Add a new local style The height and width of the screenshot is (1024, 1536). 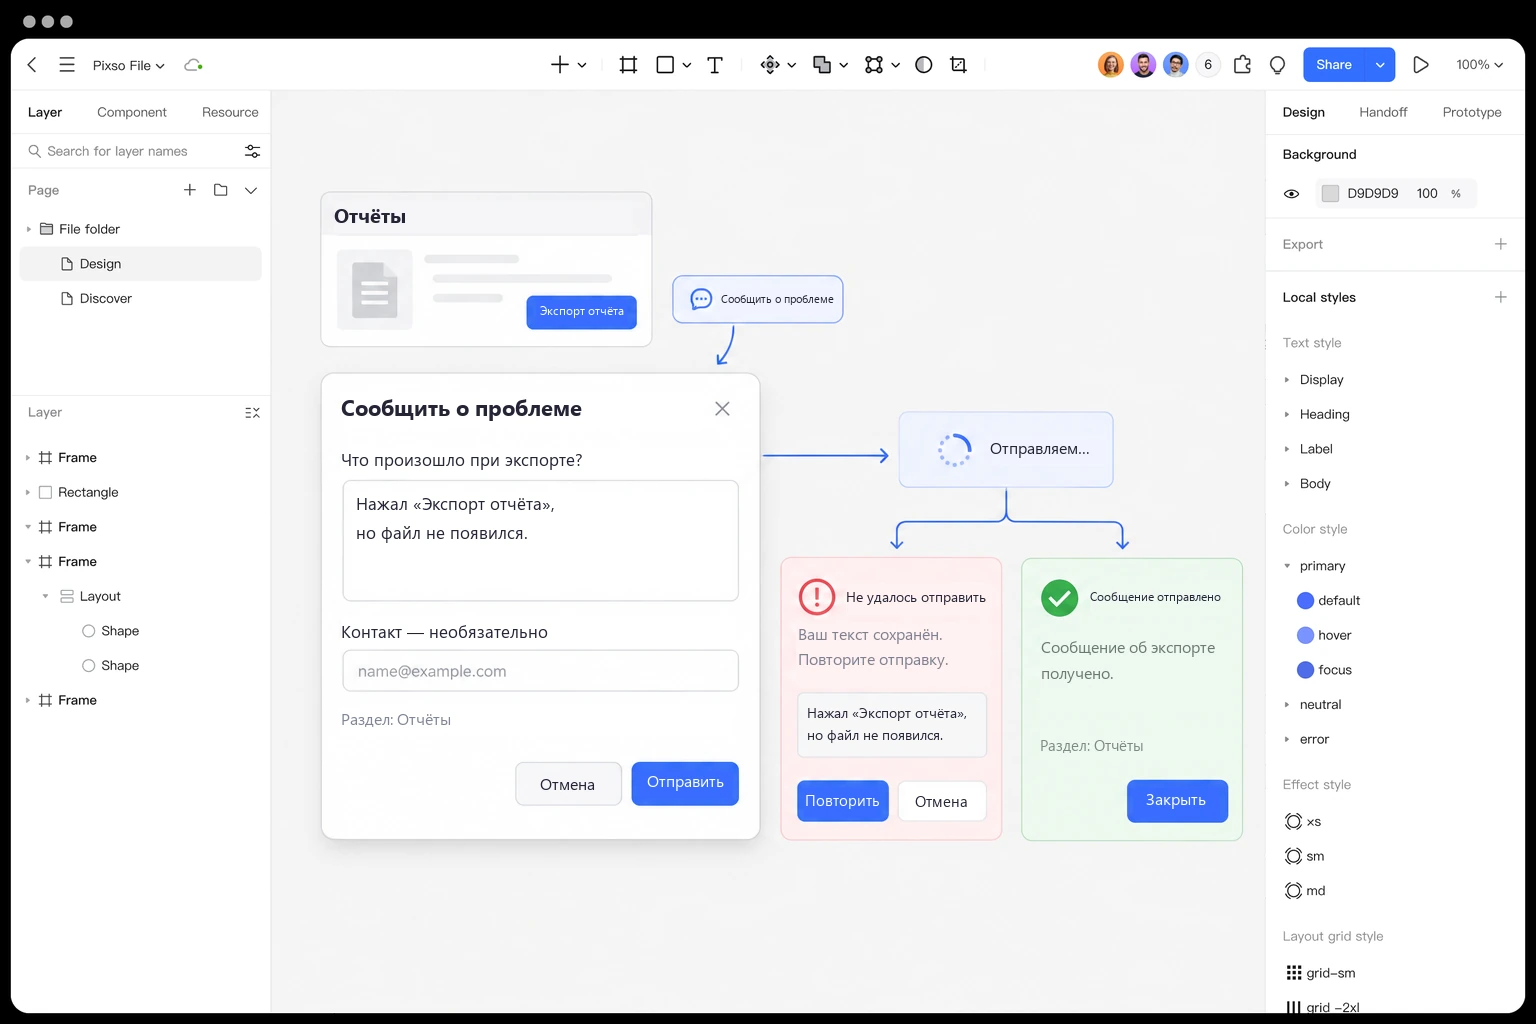pos(1500,297)
